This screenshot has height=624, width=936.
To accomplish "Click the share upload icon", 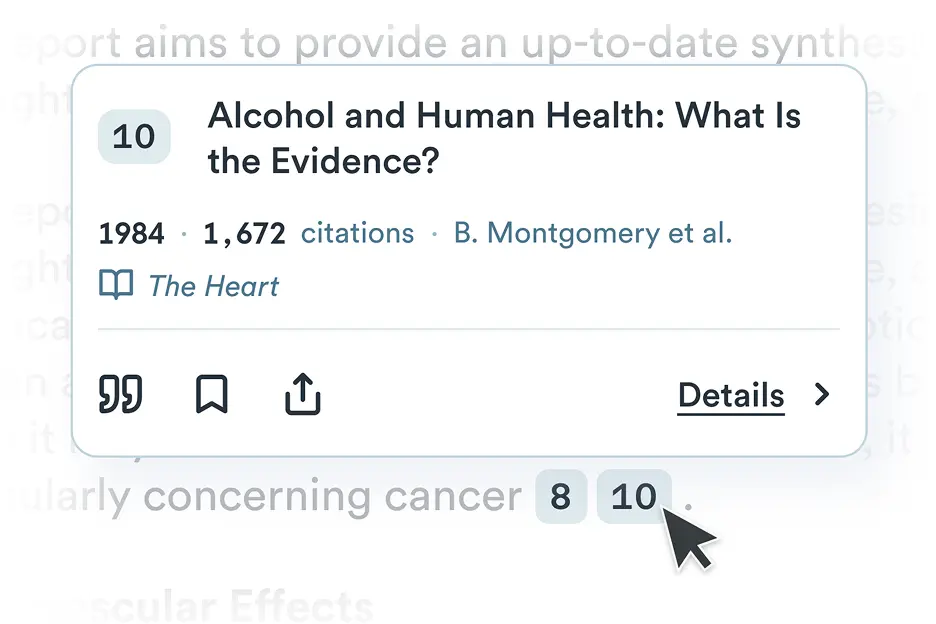I will coord(303,394).
